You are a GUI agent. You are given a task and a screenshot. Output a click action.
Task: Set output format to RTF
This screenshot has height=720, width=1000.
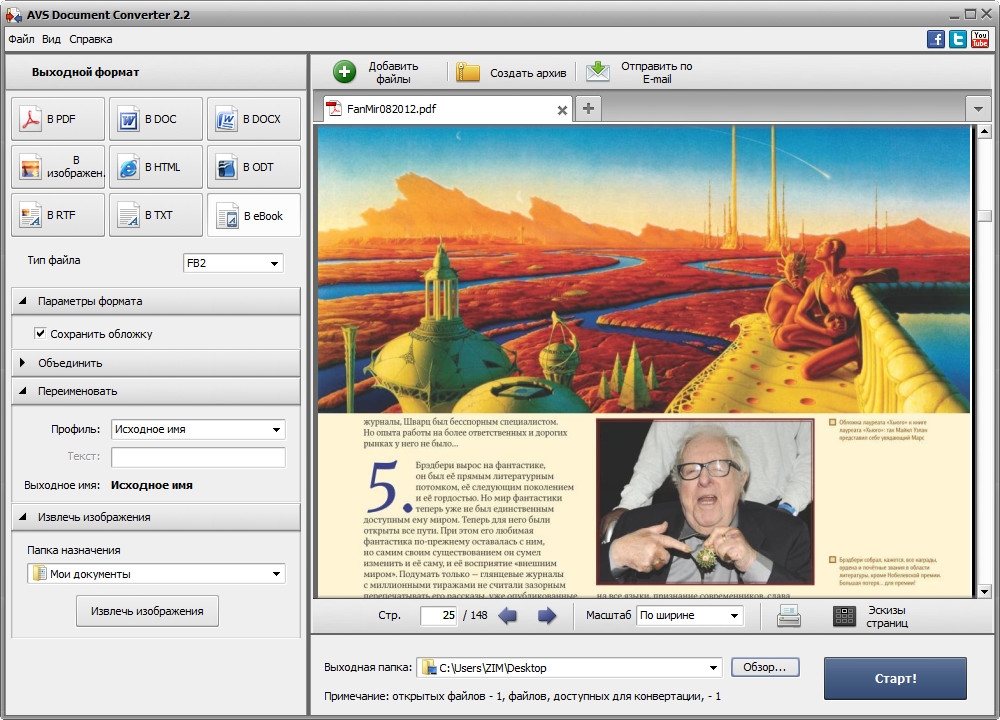pyautogui.click(x=57, y=215)
